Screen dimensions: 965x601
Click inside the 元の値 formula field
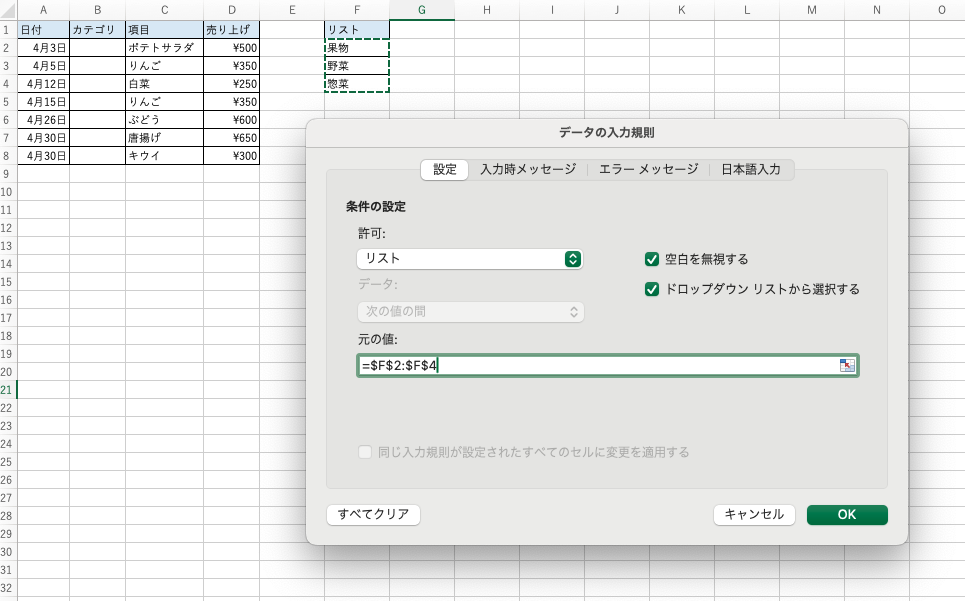(x=596, y=366)
